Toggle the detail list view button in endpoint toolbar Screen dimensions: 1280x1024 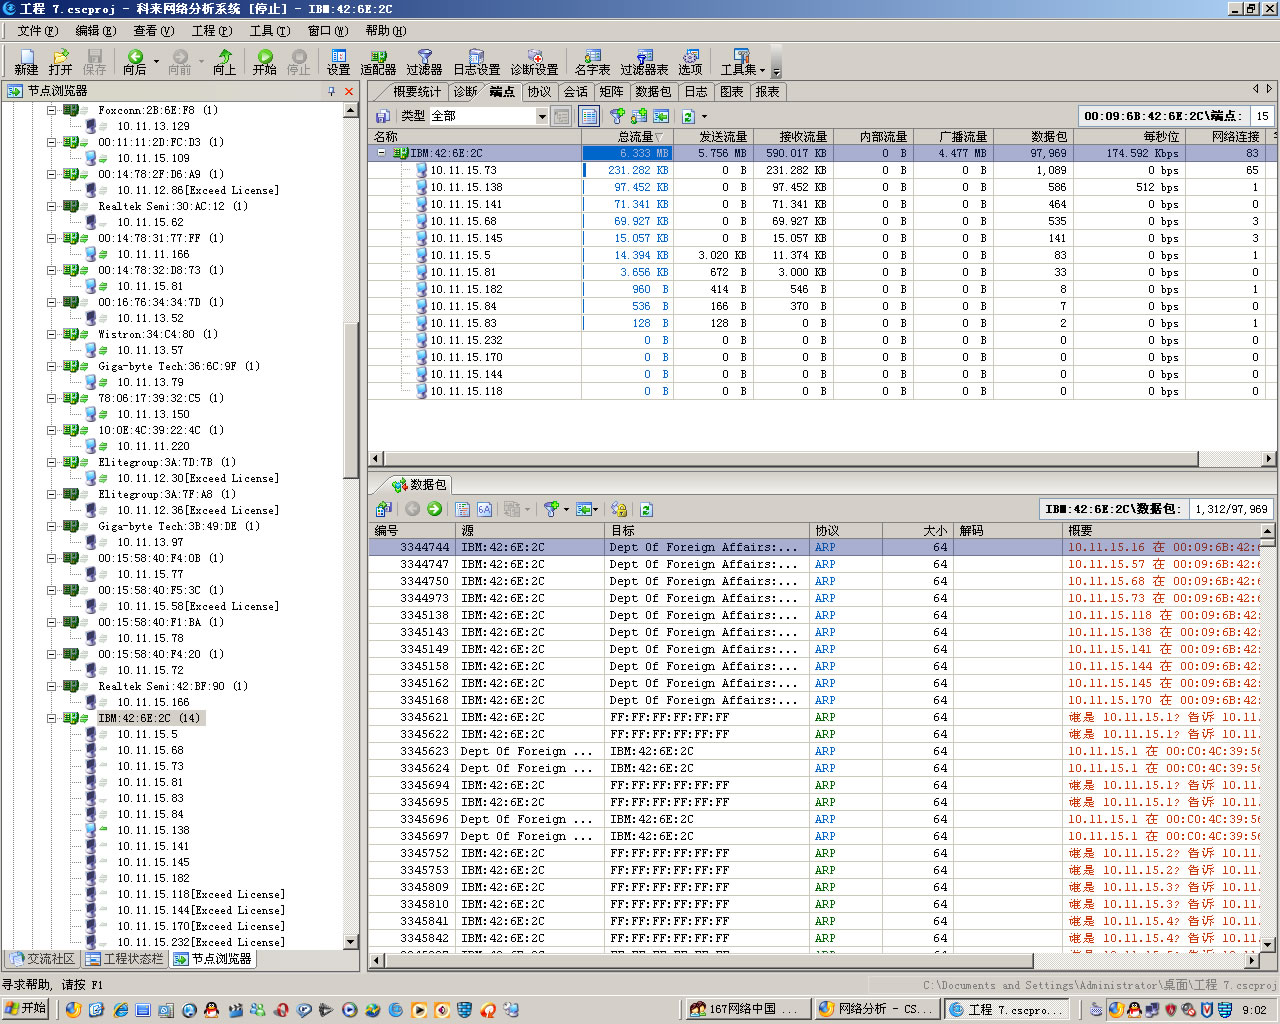point(589,116)
